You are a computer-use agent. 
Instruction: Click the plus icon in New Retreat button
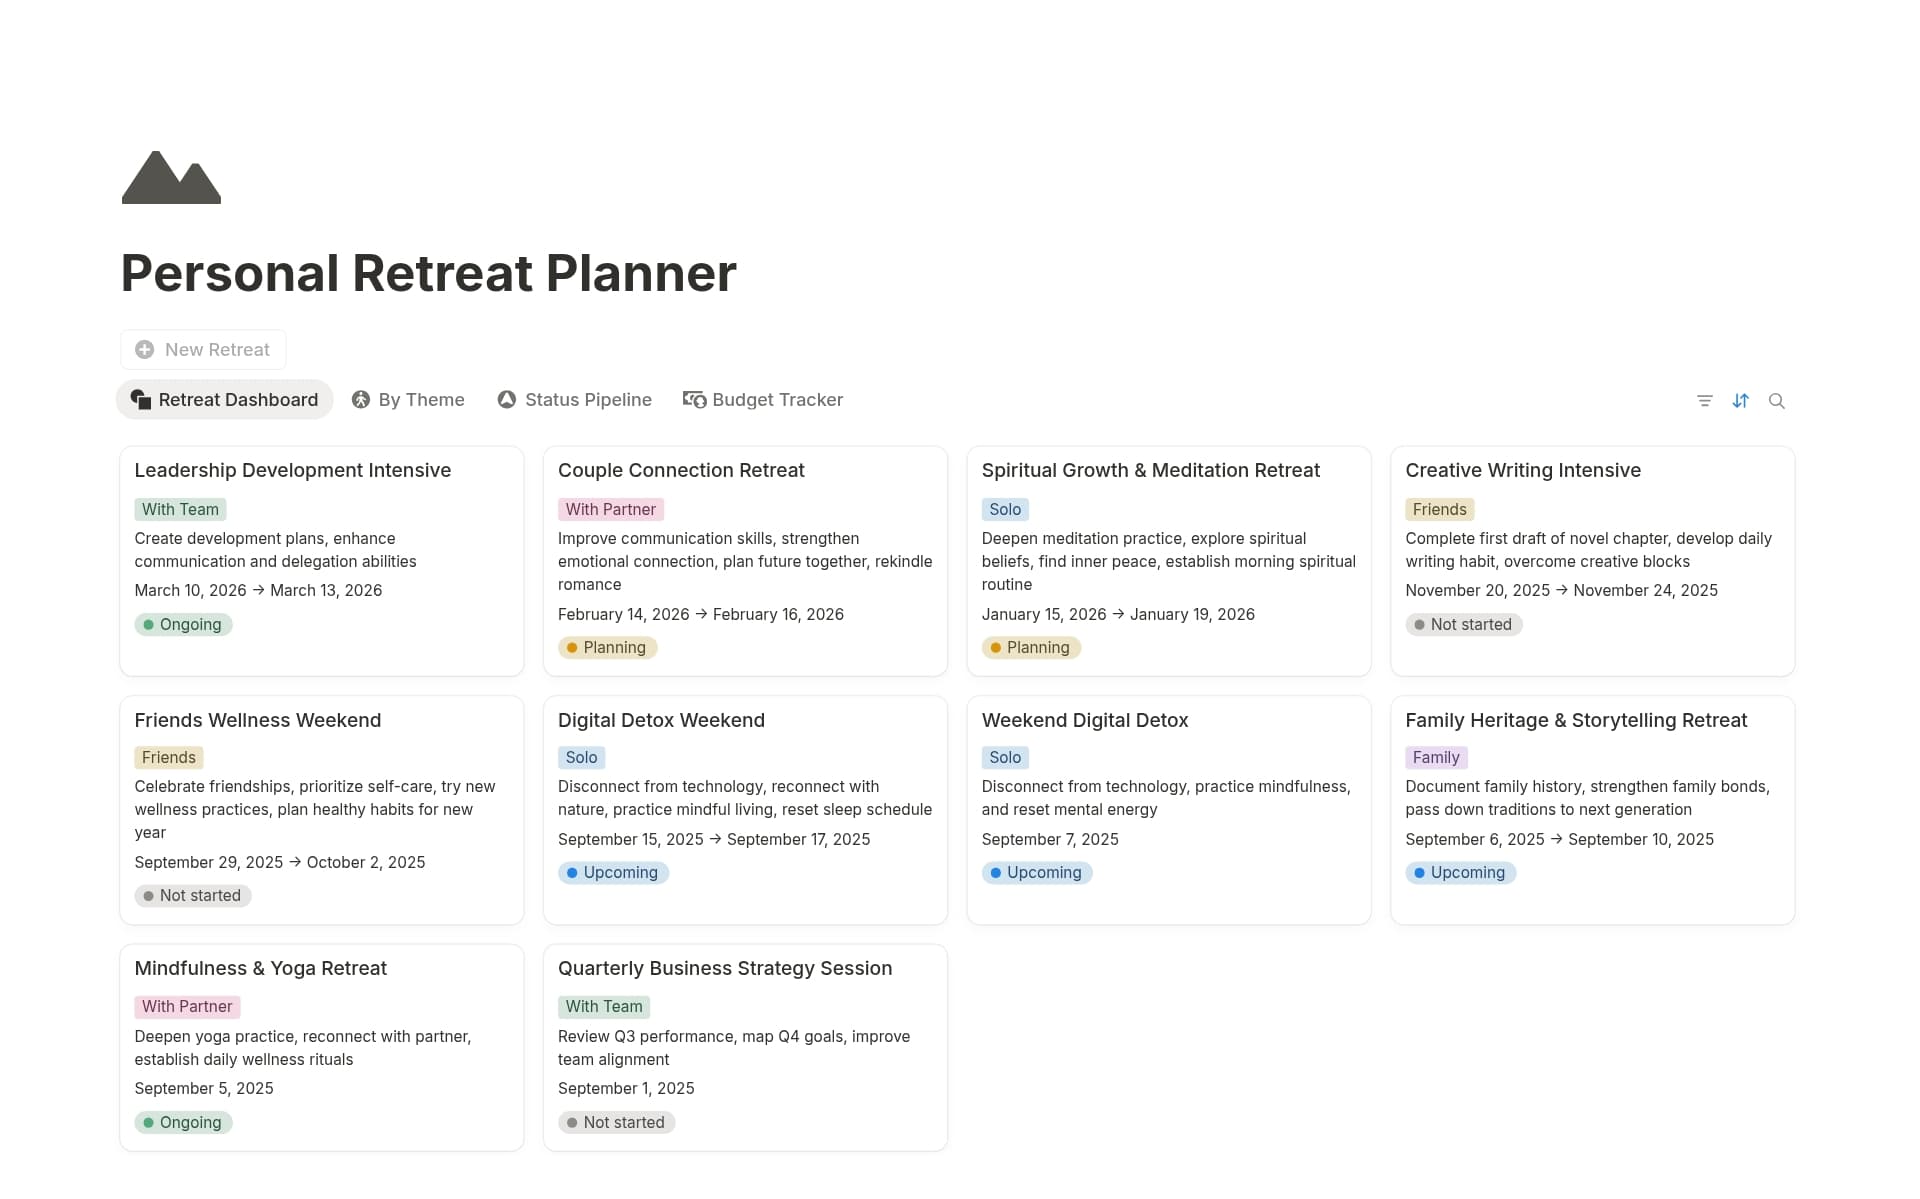145,349
